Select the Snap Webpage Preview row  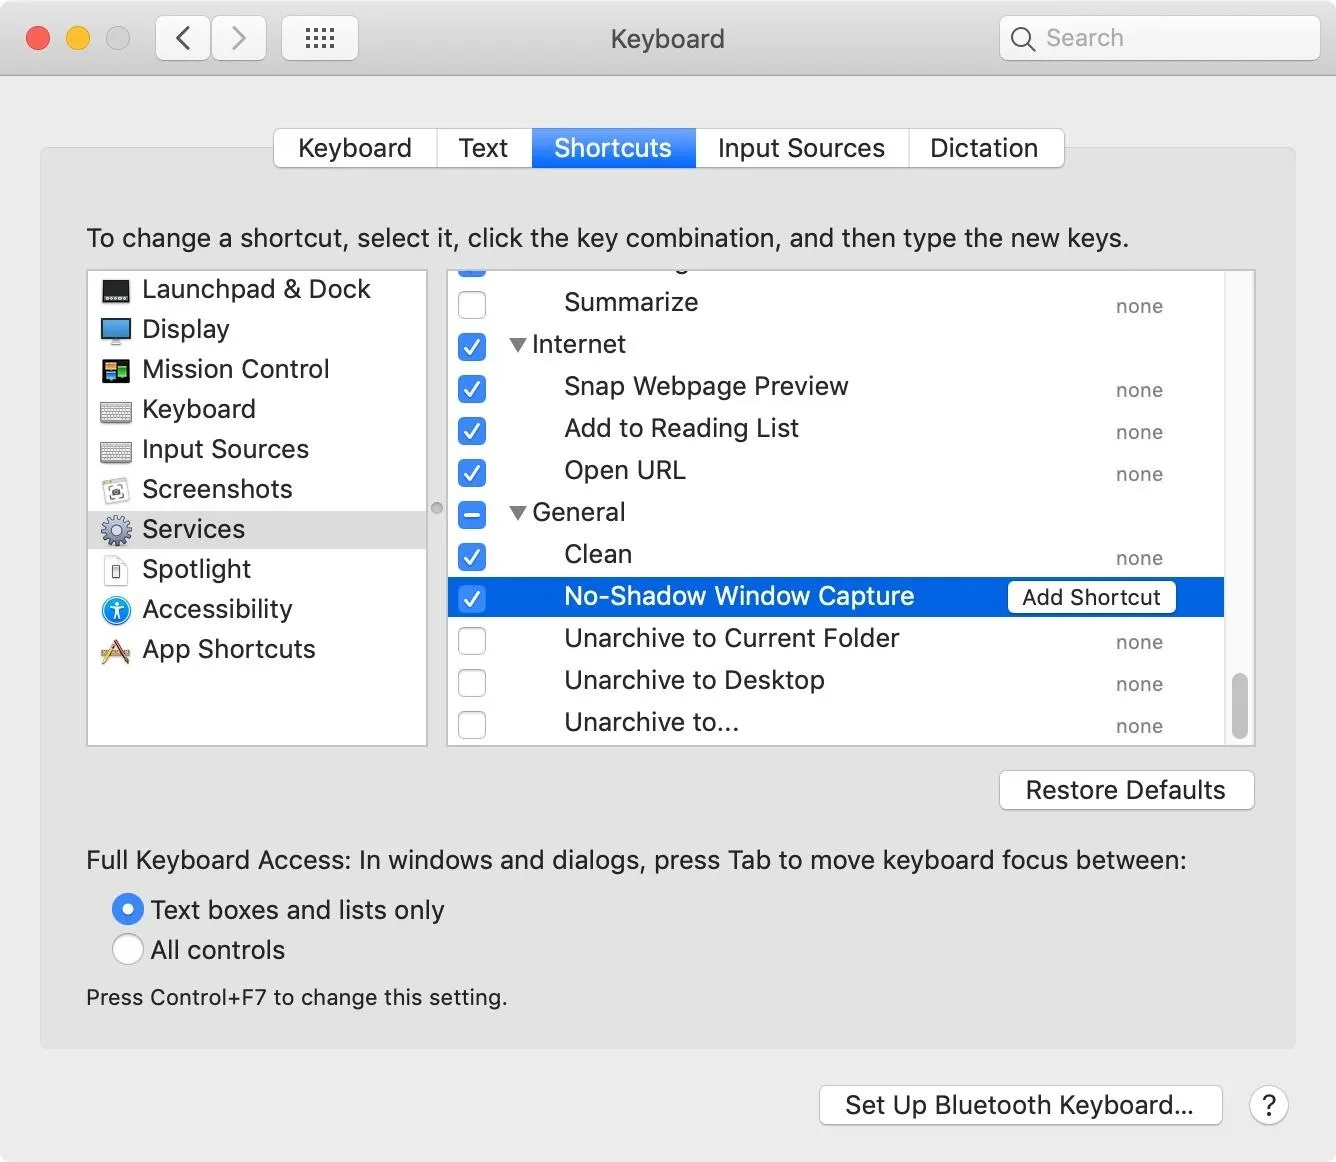tap(836, 387)
